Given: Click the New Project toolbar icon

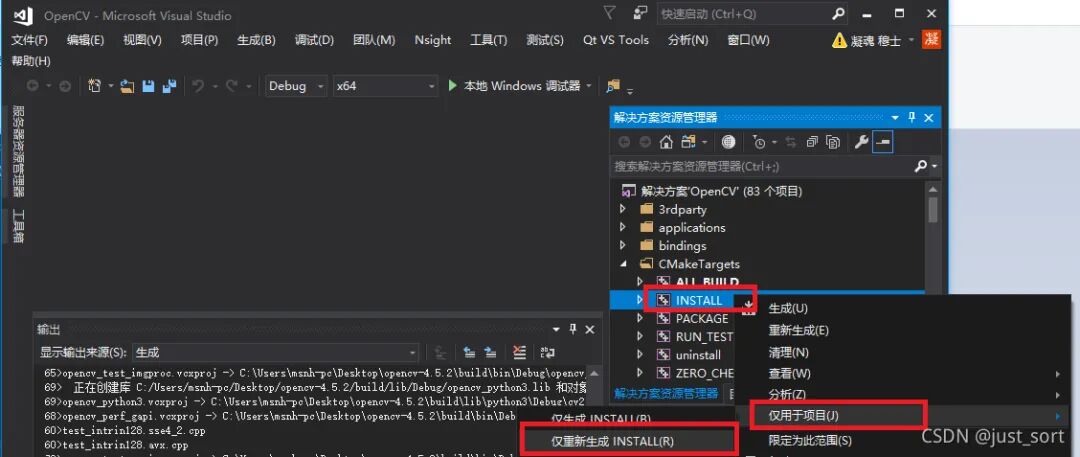Looking at the screenshot, I should [94, 86].
